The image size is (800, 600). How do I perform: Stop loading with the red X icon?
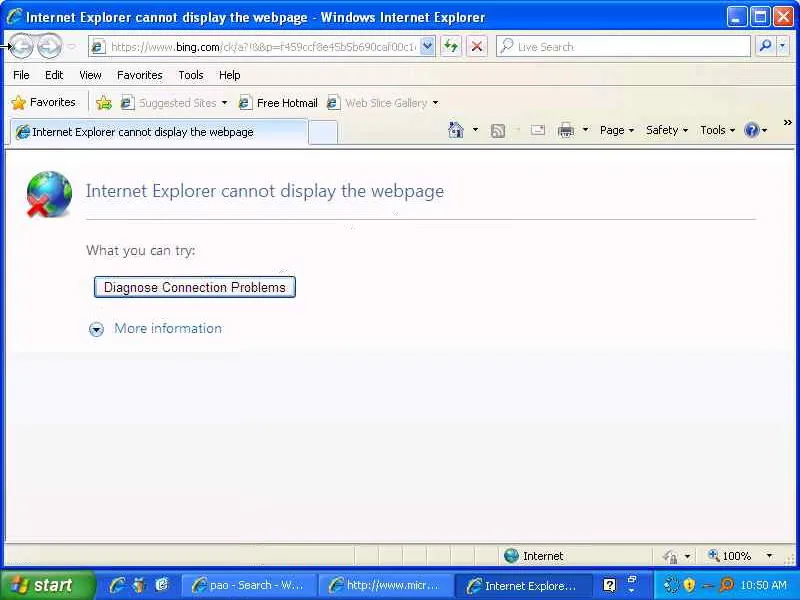[x=477, y=46]
